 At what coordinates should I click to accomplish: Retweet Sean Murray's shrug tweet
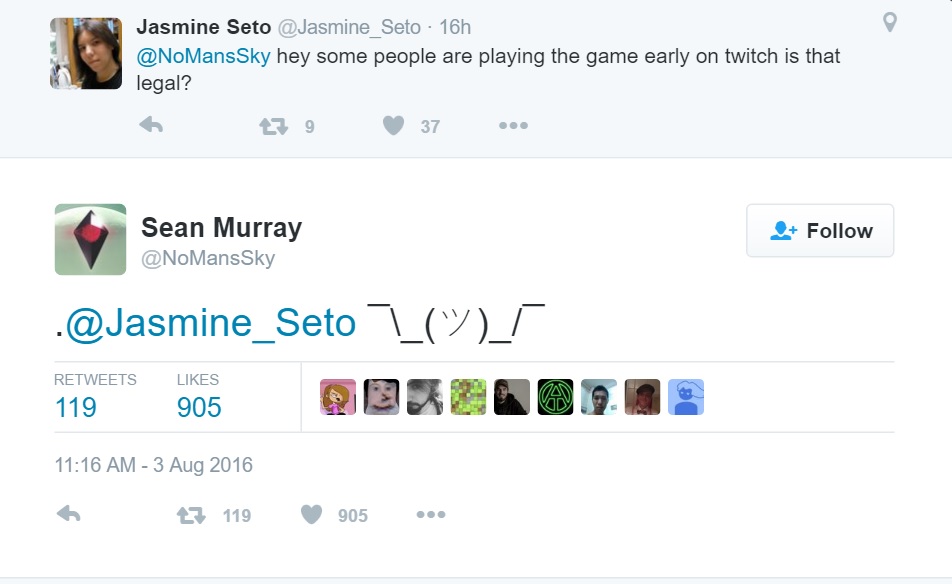tap(189, 515)
